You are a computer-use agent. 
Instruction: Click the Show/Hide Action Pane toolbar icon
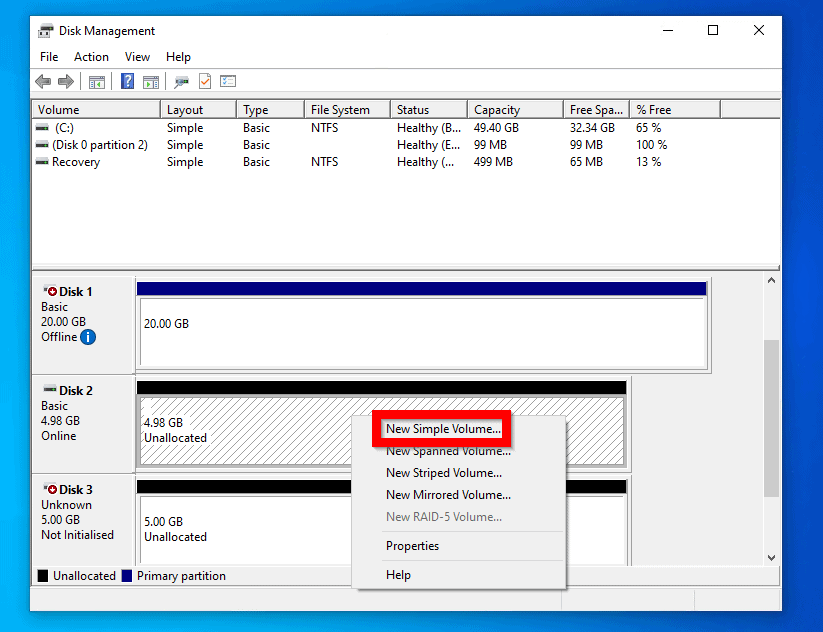coord(151,81)
